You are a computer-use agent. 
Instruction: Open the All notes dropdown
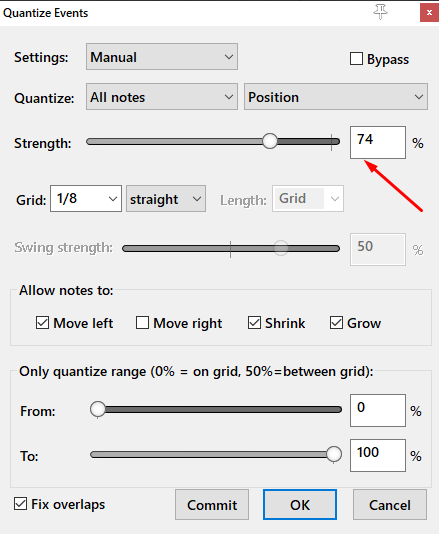pyautogui.click(x=162, y=97)
